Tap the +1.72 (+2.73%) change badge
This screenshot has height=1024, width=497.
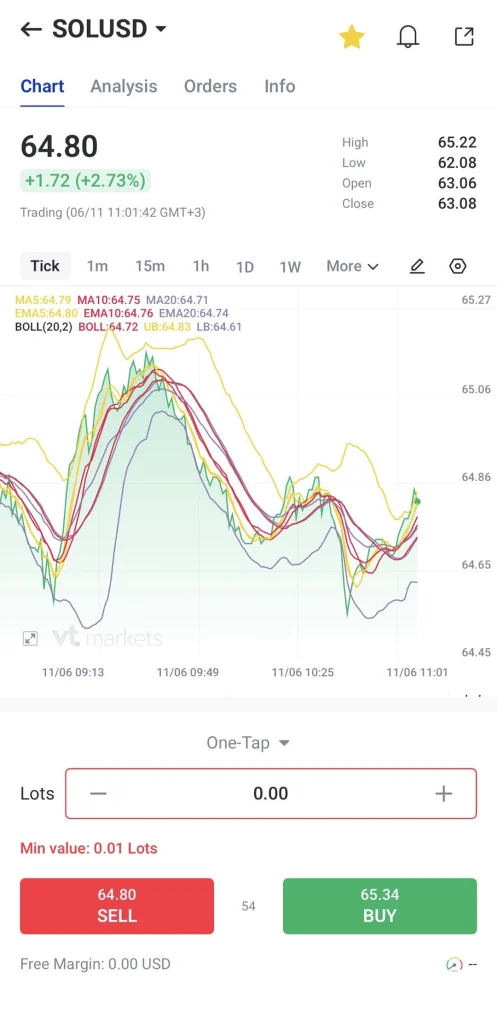coord(85,181)
